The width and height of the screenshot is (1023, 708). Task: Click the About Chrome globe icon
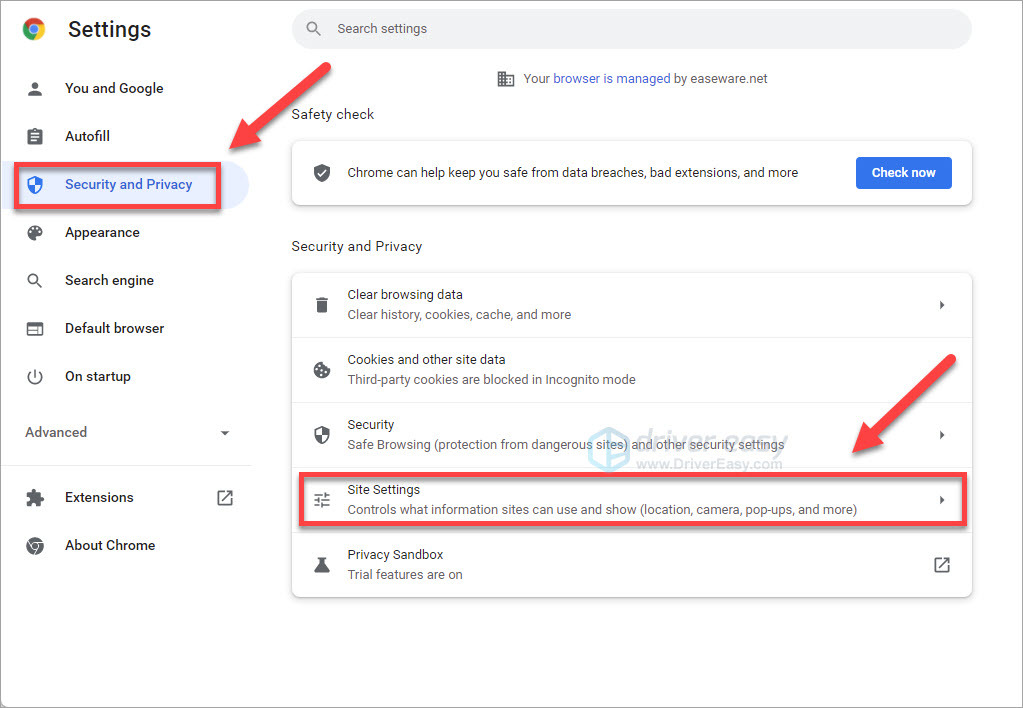[x=35, y=545]
